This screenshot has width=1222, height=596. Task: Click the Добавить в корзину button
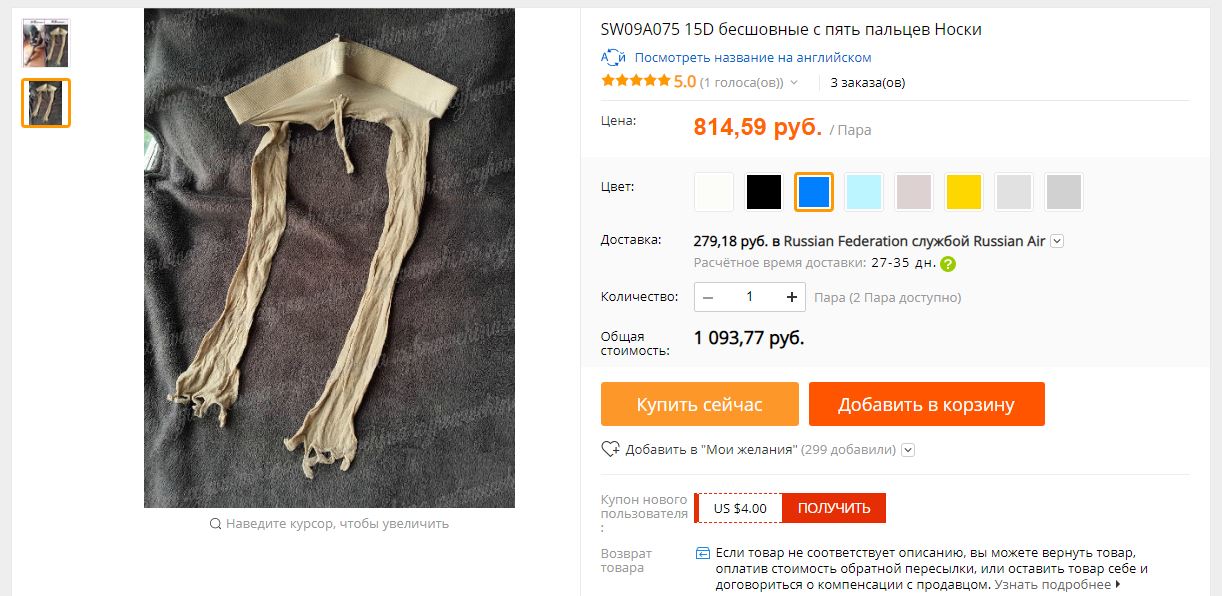coord(927,404)
